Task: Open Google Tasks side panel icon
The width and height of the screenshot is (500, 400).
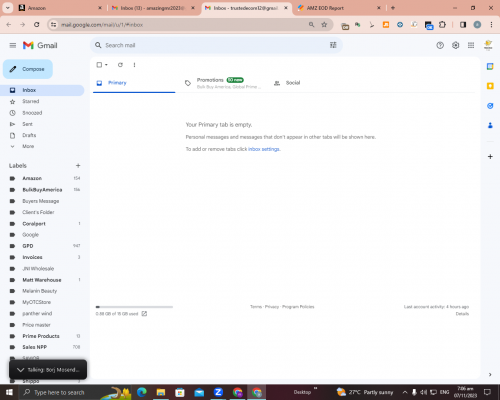Action: (x=490, y=106)
